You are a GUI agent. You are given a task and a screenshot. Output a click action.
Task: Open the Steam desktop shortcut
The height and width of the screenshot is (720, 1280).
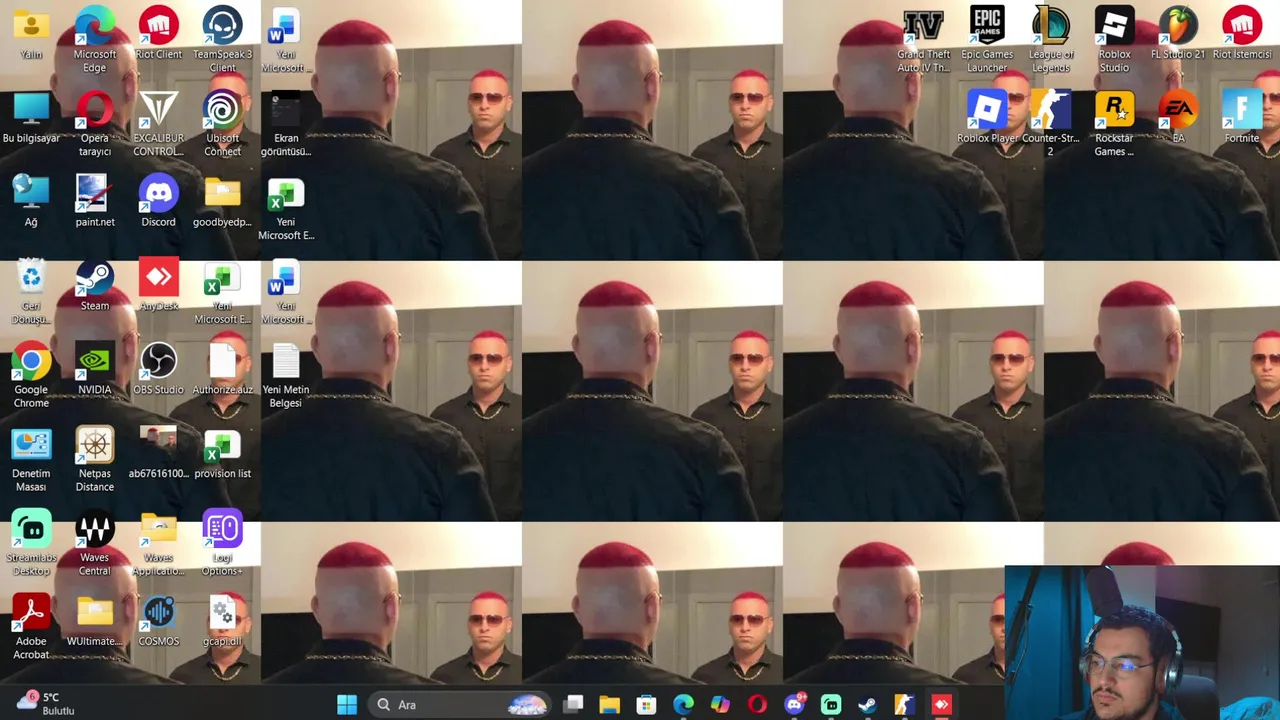pos(94,285)
